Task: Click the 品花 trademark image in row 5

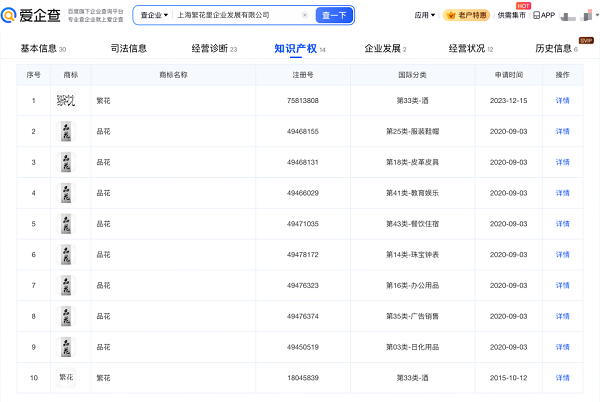Action: tap(65, 224)
